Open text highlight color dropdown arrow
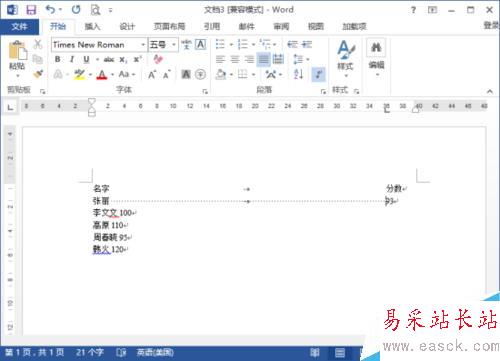 [x=90, y=74]
